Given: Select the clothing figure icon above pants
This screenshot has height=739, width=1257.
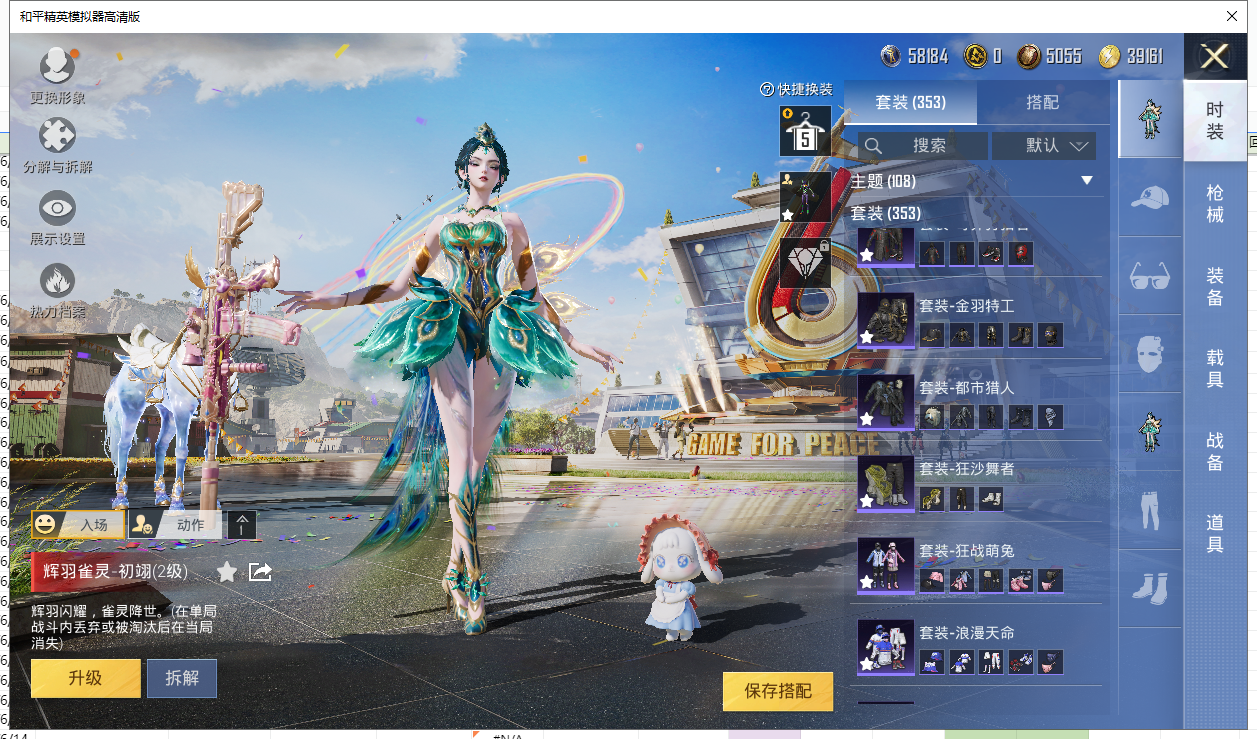Looking at the screenshot, I should click(x=1150, y=432).
